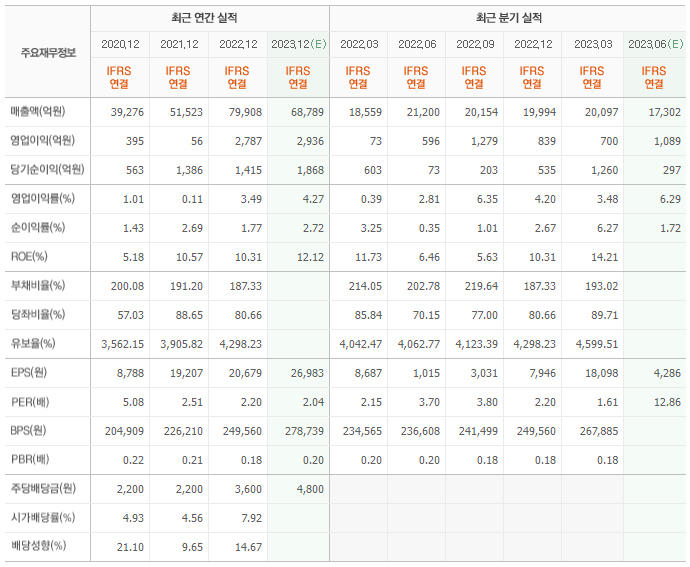The width and height of the screenshot is (690, 567).
Task: Click sales value 79,908
Action: pos(245,112)
